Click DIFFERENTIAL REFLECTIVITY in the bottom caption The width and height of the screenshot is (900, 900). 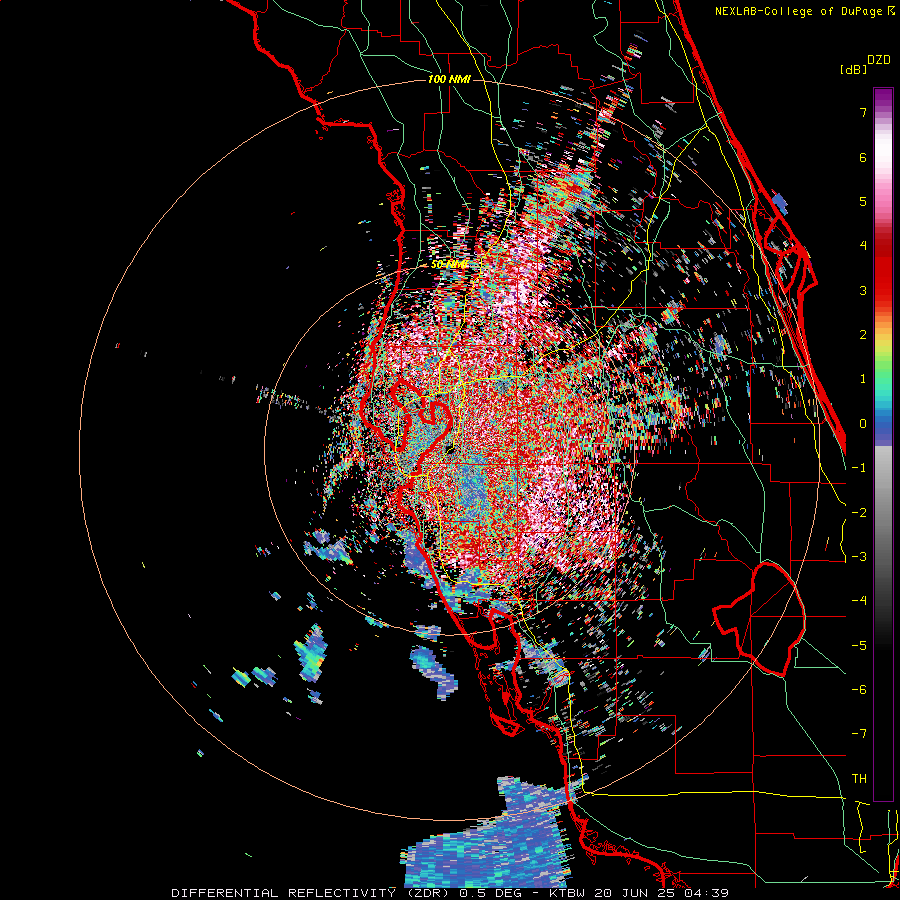(x=284, y=893)
